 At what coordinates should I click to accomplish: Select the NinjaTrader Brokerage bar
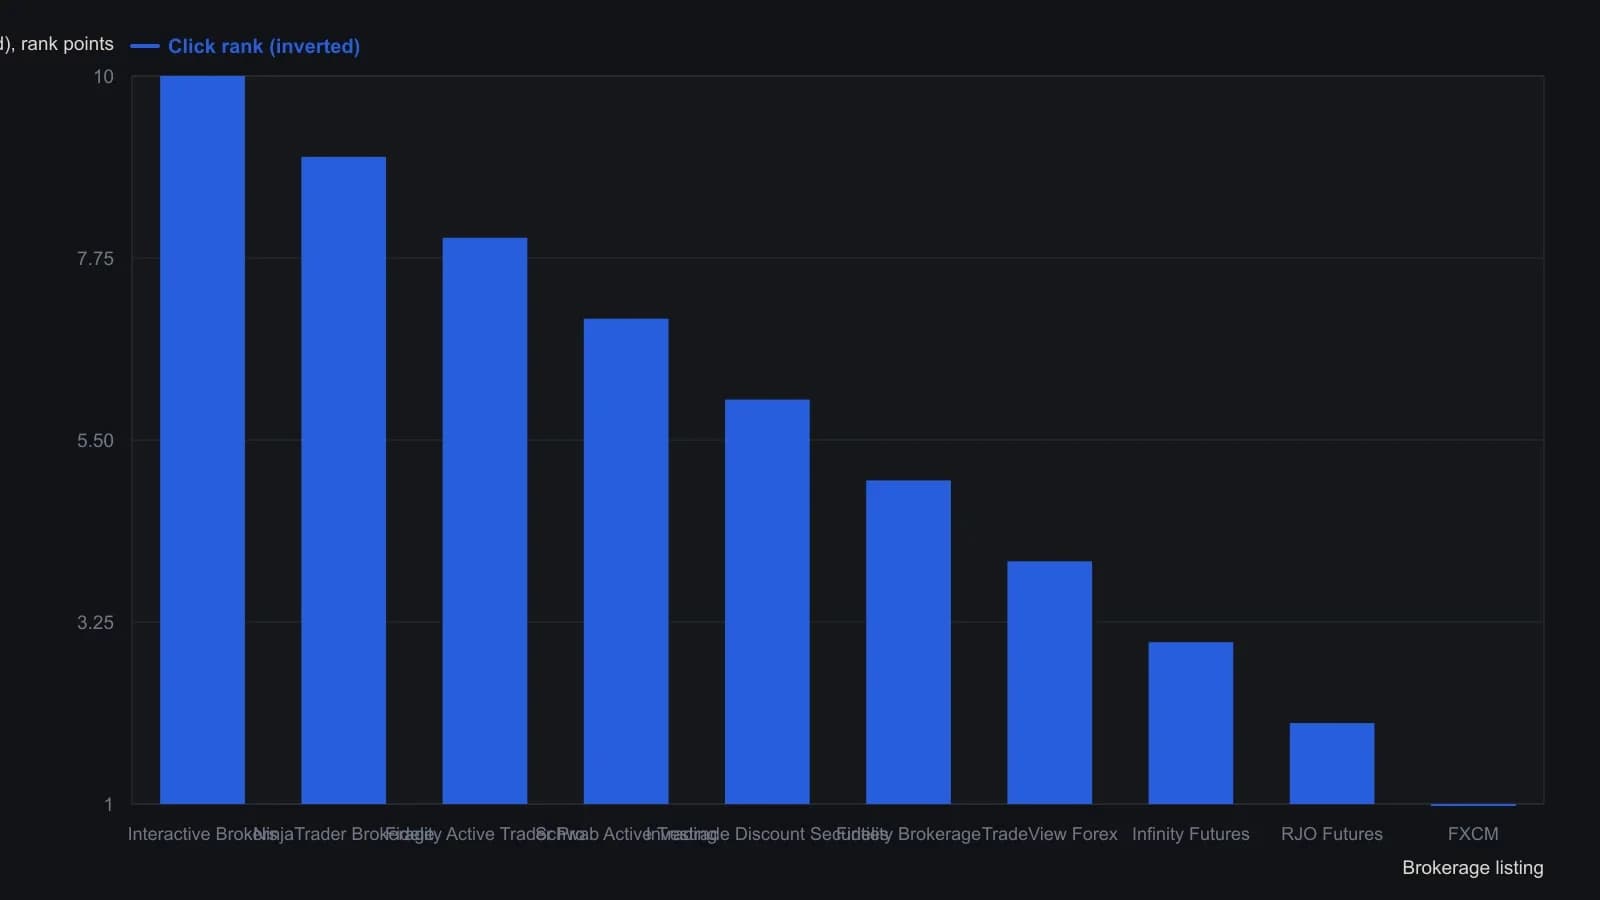point(343,480)
